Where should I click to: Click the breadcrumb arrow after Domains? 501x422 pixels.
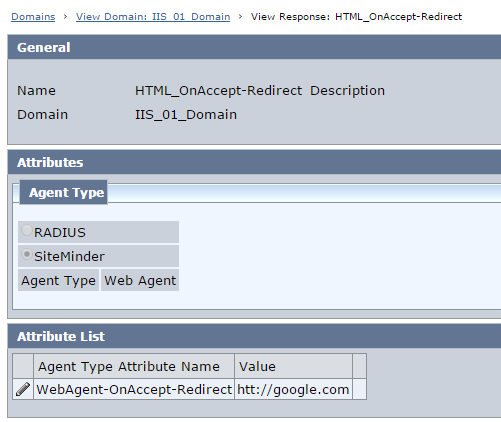(x=65, y=16)
